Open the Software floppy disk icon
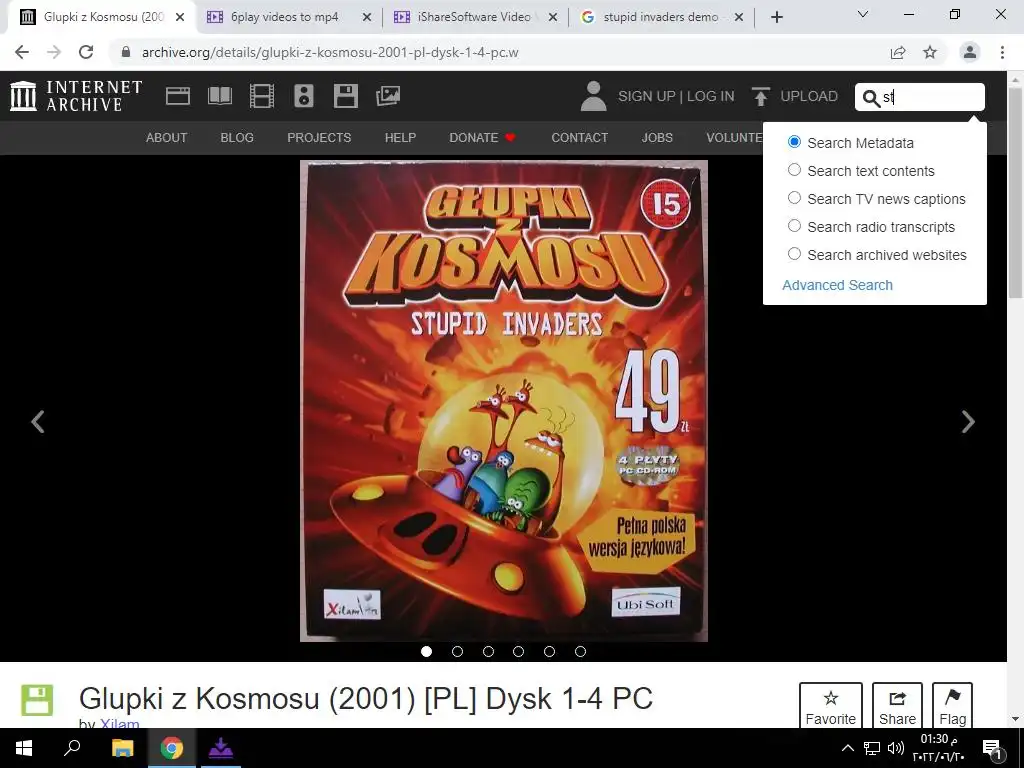Image resolution: width=1024 pixels, height=768 pixels. [x=345, y=96]
